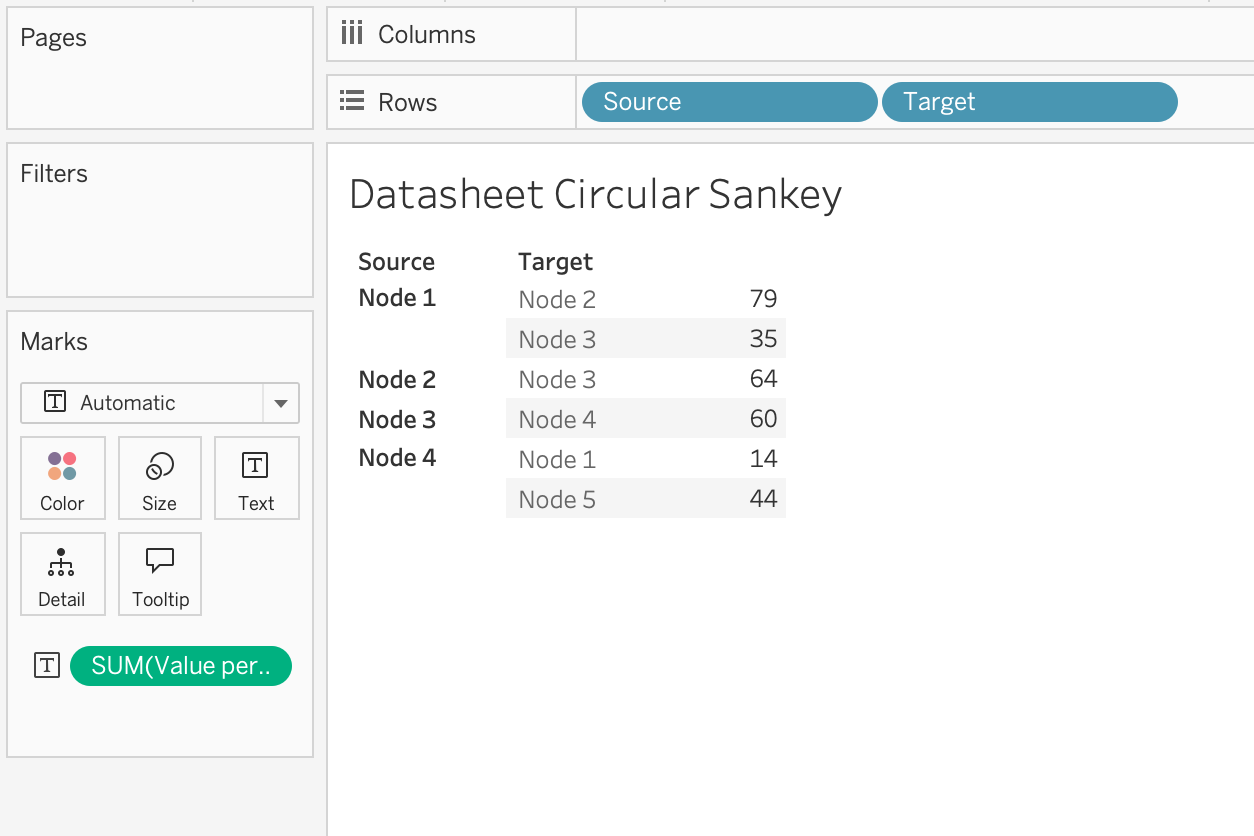Click the Datasheet Circular Sankey title
Viewport: 1254px width, 836px height.
[x=595, y=194]
